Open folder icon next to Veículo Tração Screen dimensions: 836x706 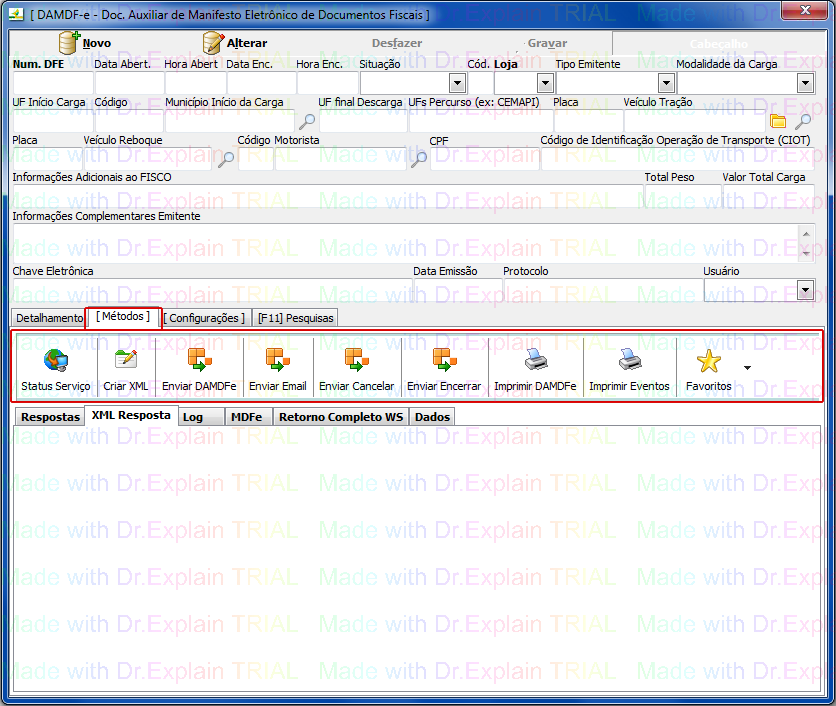[778, 122]
